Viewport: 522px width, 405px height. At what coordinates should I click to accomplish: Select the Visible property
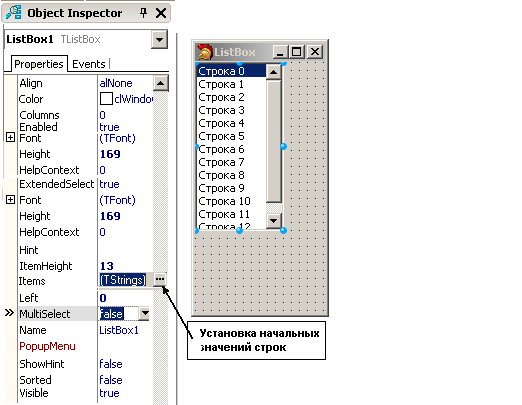[34, 393]
